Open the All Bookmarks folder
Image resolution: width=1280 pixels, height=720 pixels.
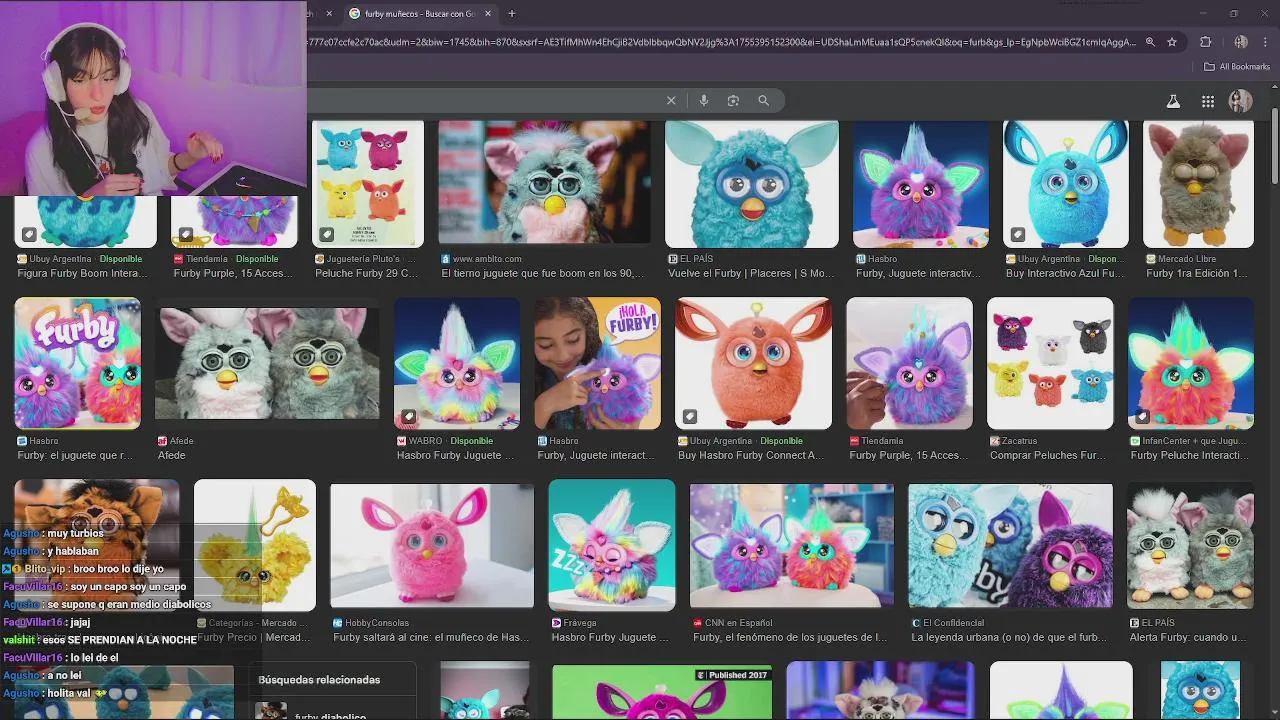tap(1237, 67)
